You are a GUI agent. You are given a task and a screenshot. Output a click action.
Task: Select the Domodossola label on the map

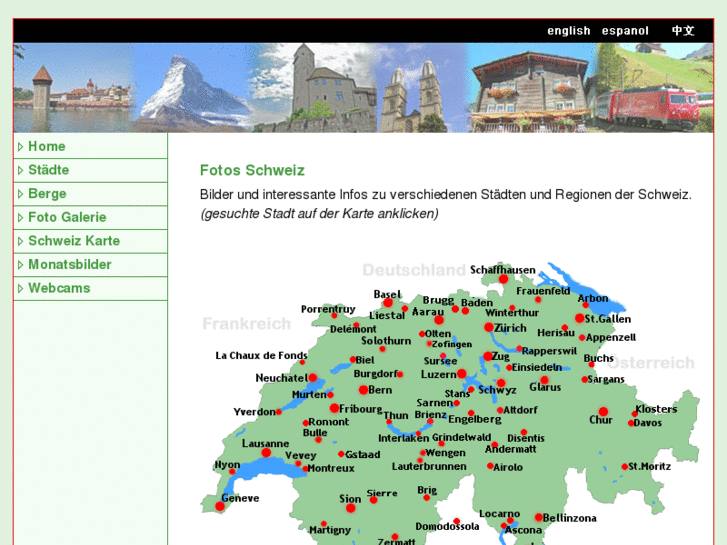447,526
